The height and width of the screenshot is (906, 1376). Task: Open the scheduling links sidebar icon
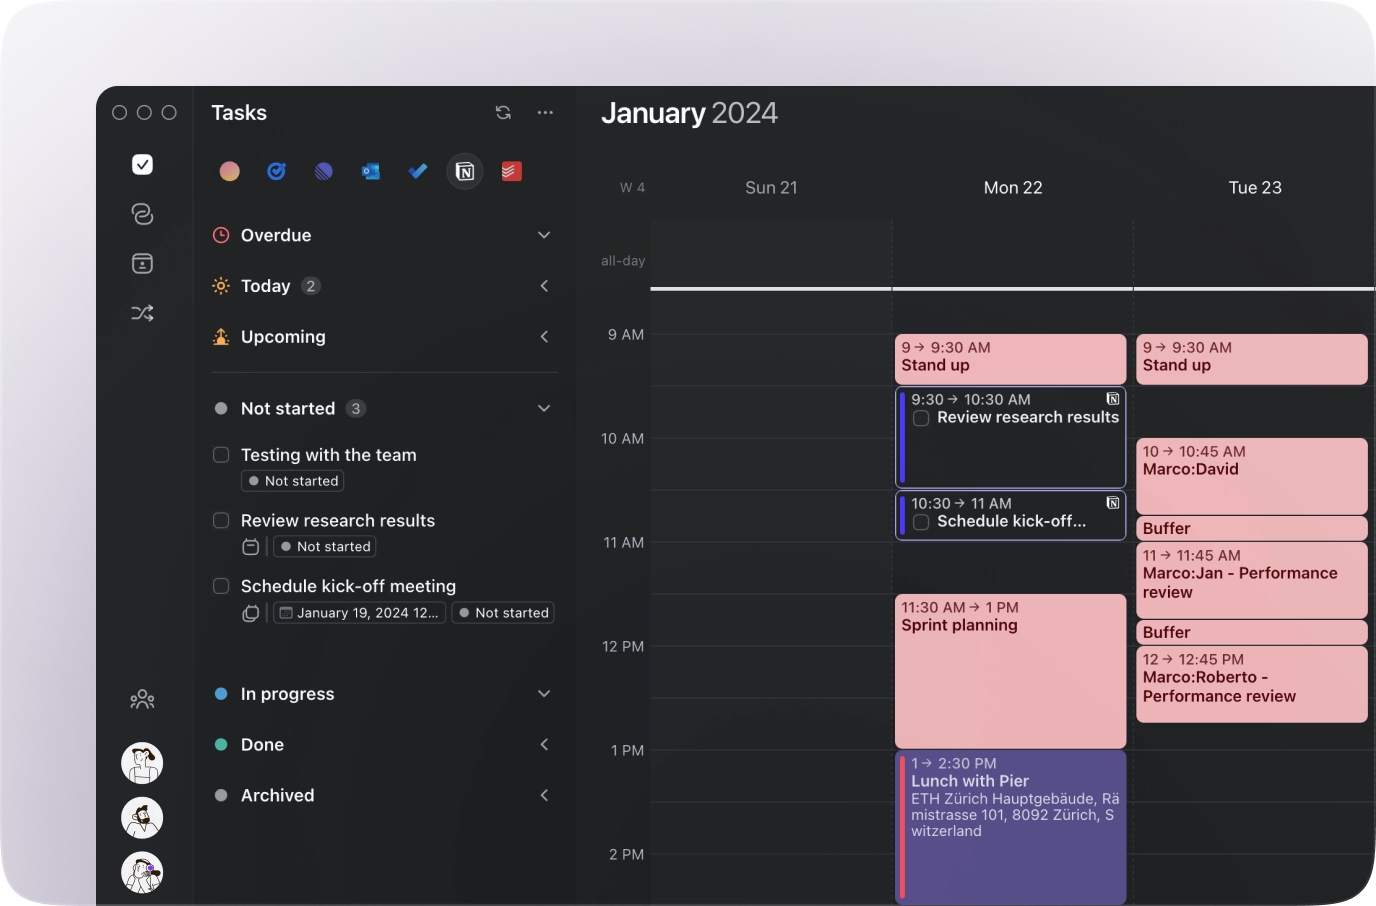[x=142, y=214]
